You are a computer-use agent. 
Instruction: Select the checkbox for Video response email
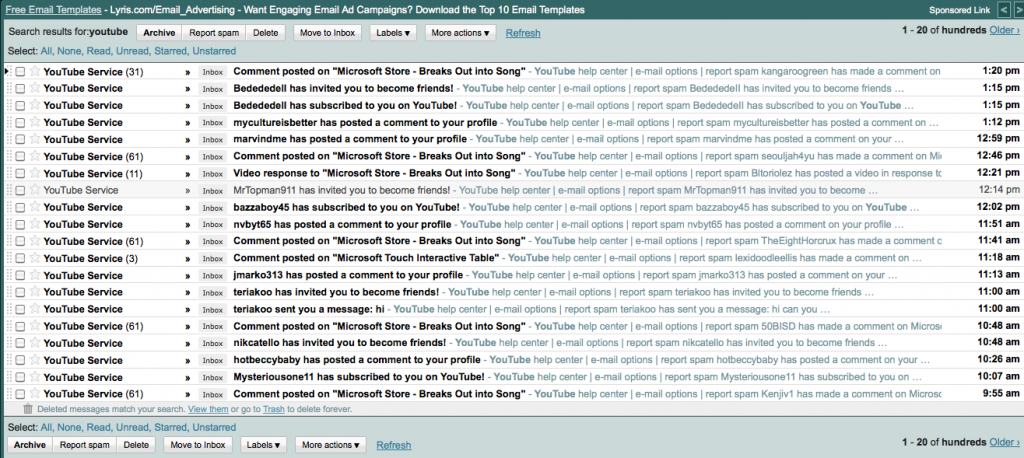[x=20, y=173]
